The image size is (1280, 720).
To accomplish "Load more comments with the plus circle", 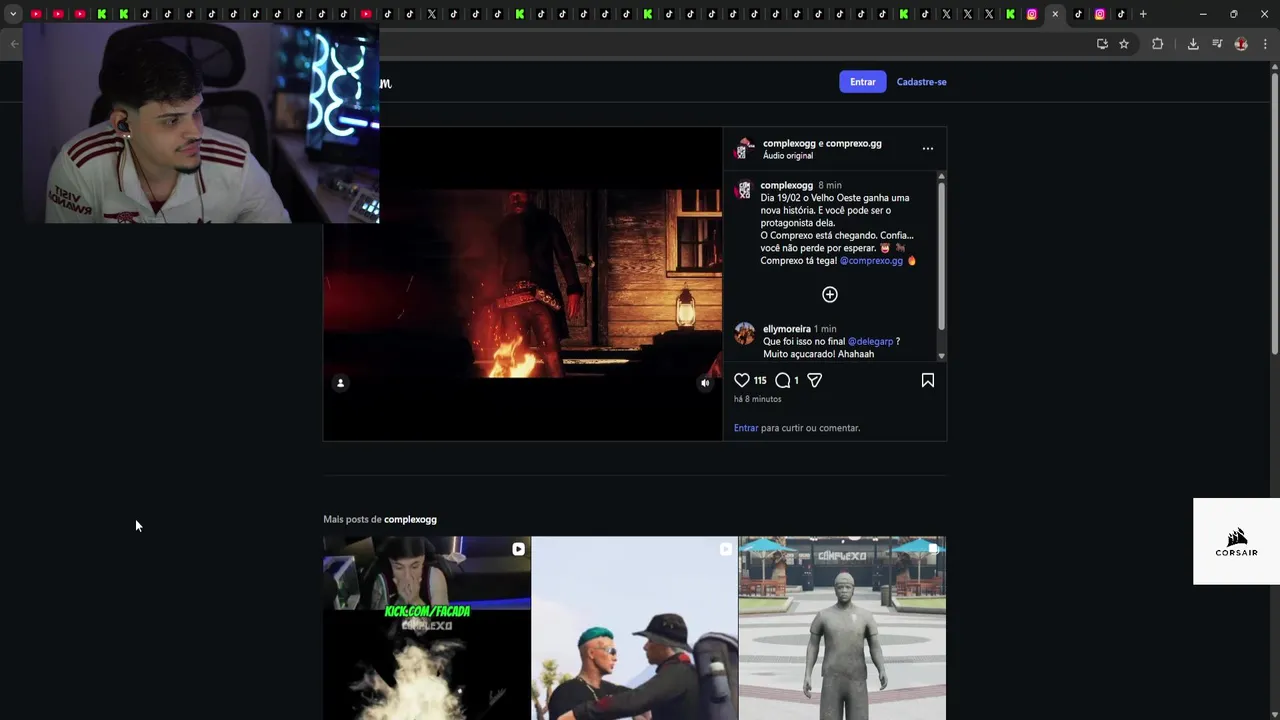I will coord(829,294).
